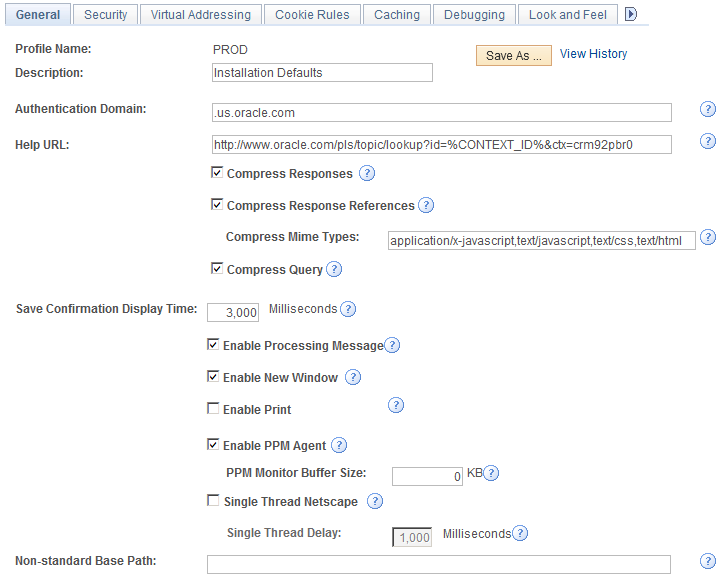Click the Save As button

(x=513, y=56)
